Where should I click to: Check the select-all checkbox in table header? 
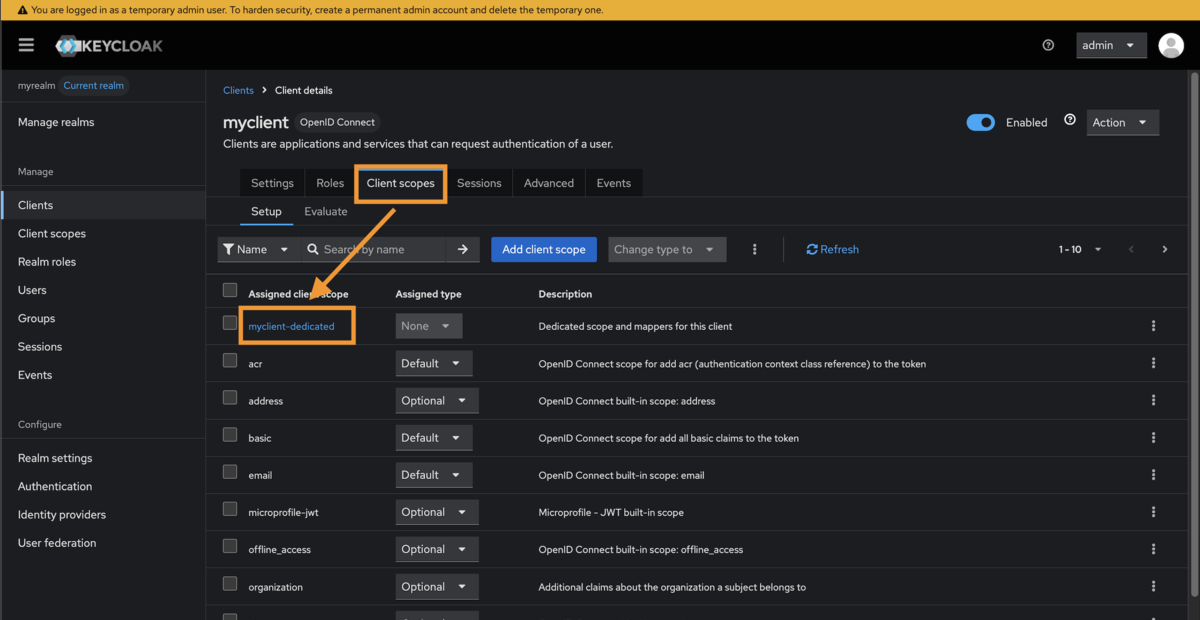pos(230,290)
